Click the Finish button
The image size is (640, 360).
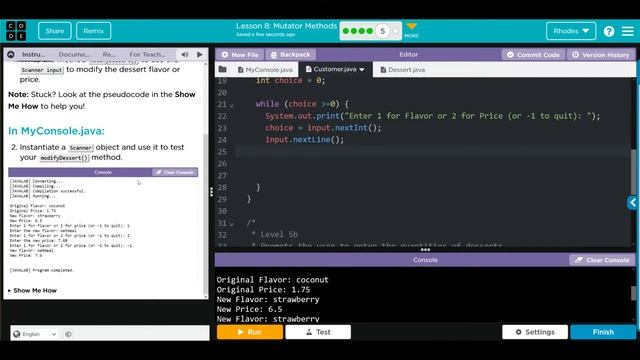(x=603, y=332)
